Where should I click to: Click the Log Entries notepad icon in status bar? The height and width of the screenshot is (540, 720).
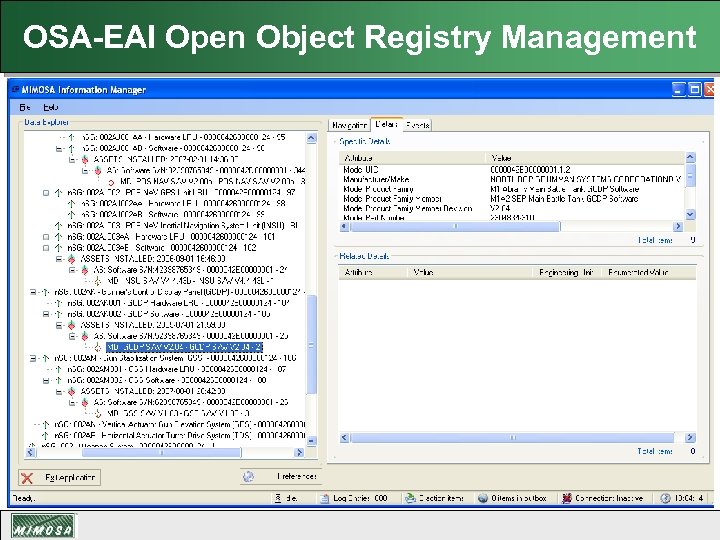(325, 498)
